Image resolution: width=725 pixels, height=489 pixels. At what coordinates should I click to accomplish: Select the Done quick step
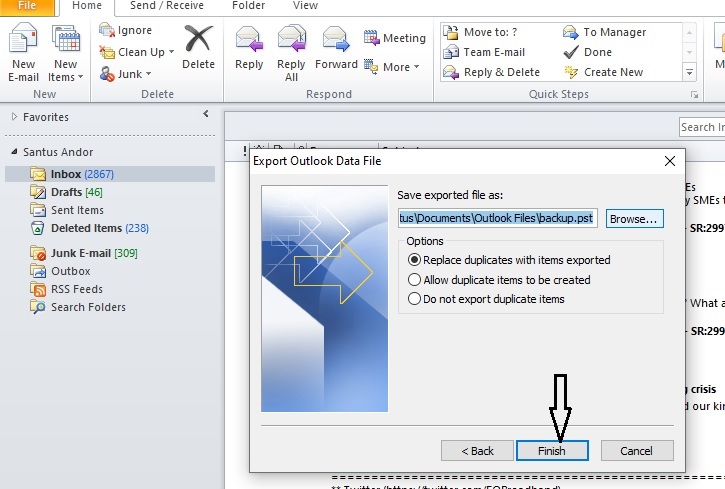588,52
